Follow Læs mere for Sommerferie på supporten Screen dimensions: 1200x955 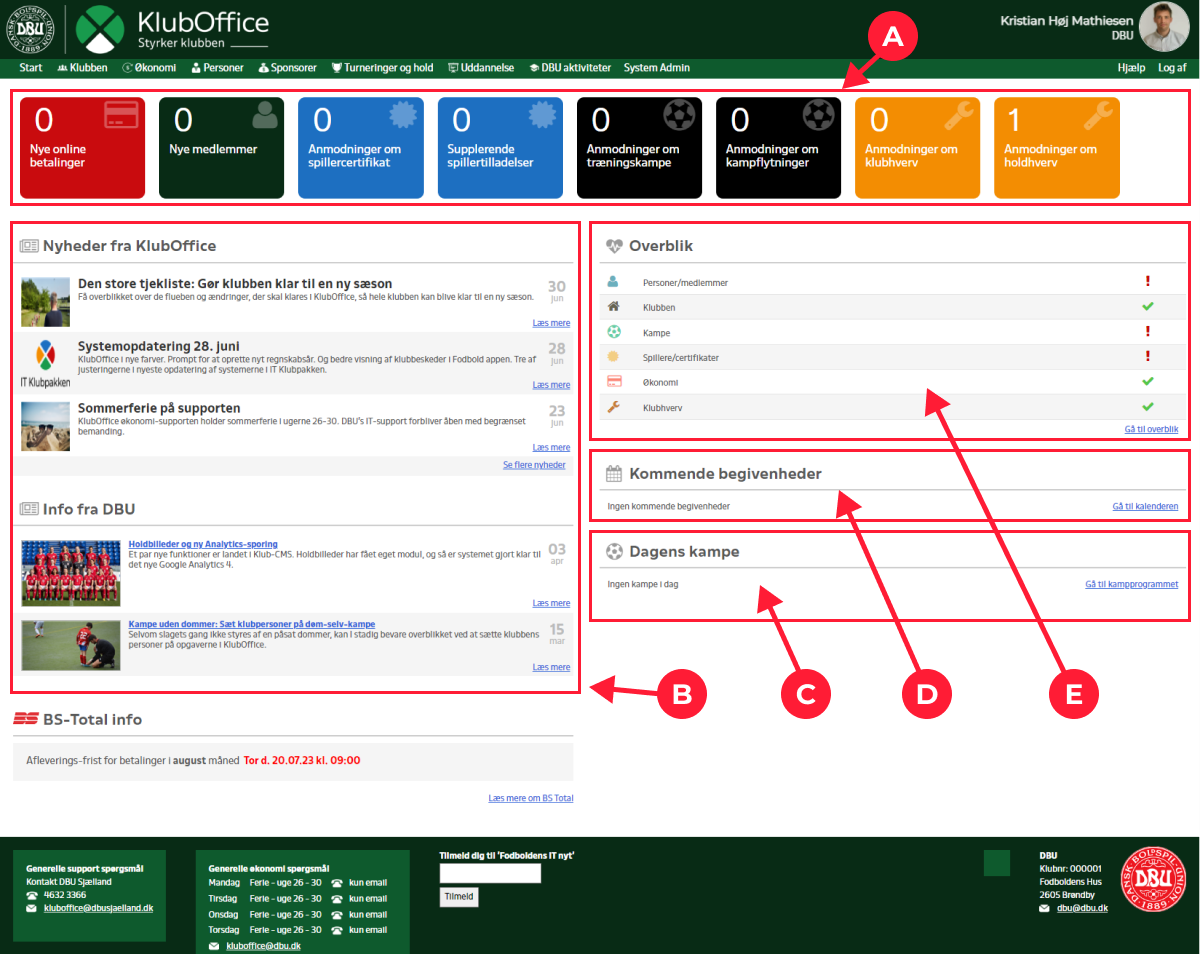[x=552, y=447]
